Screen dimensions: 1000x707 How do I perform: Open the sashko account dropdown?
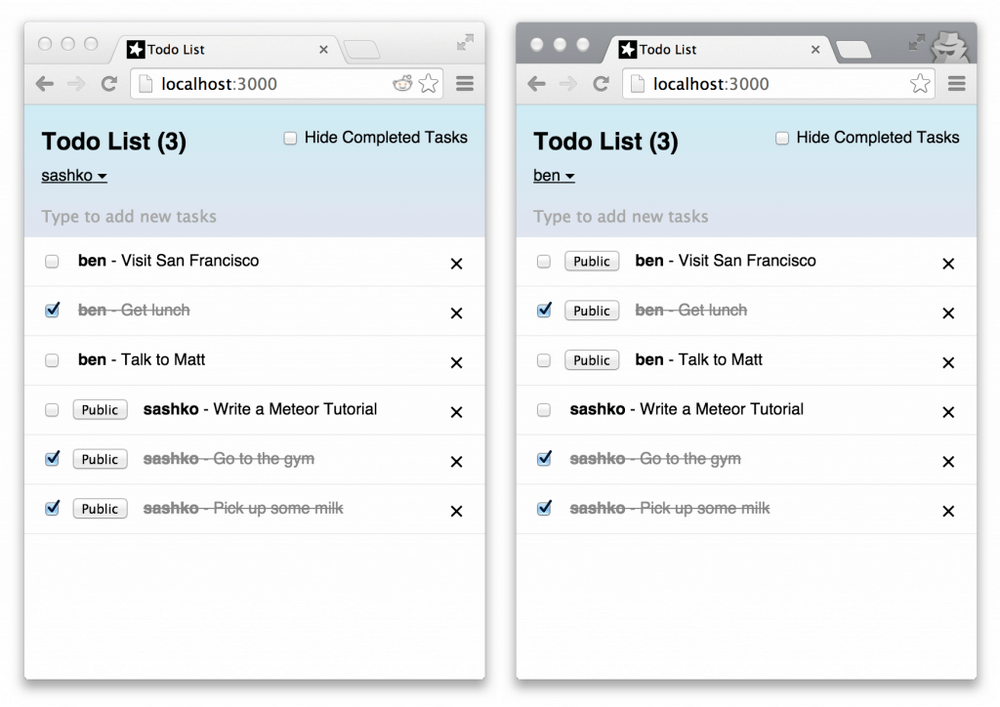[74, 175]
